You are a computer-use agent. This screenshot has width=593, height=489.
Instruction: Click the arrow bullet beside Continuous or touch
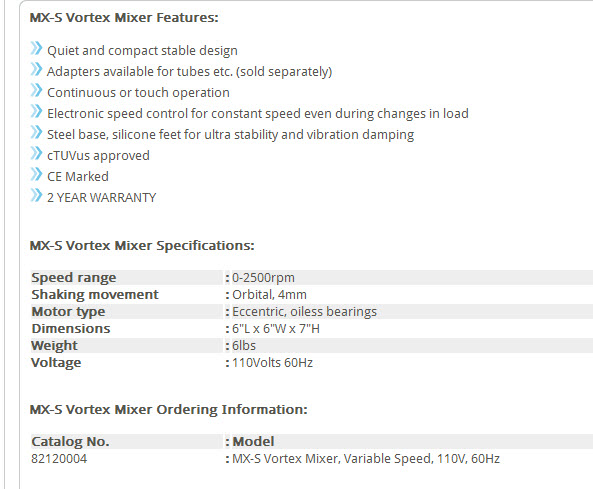point(36,90)
